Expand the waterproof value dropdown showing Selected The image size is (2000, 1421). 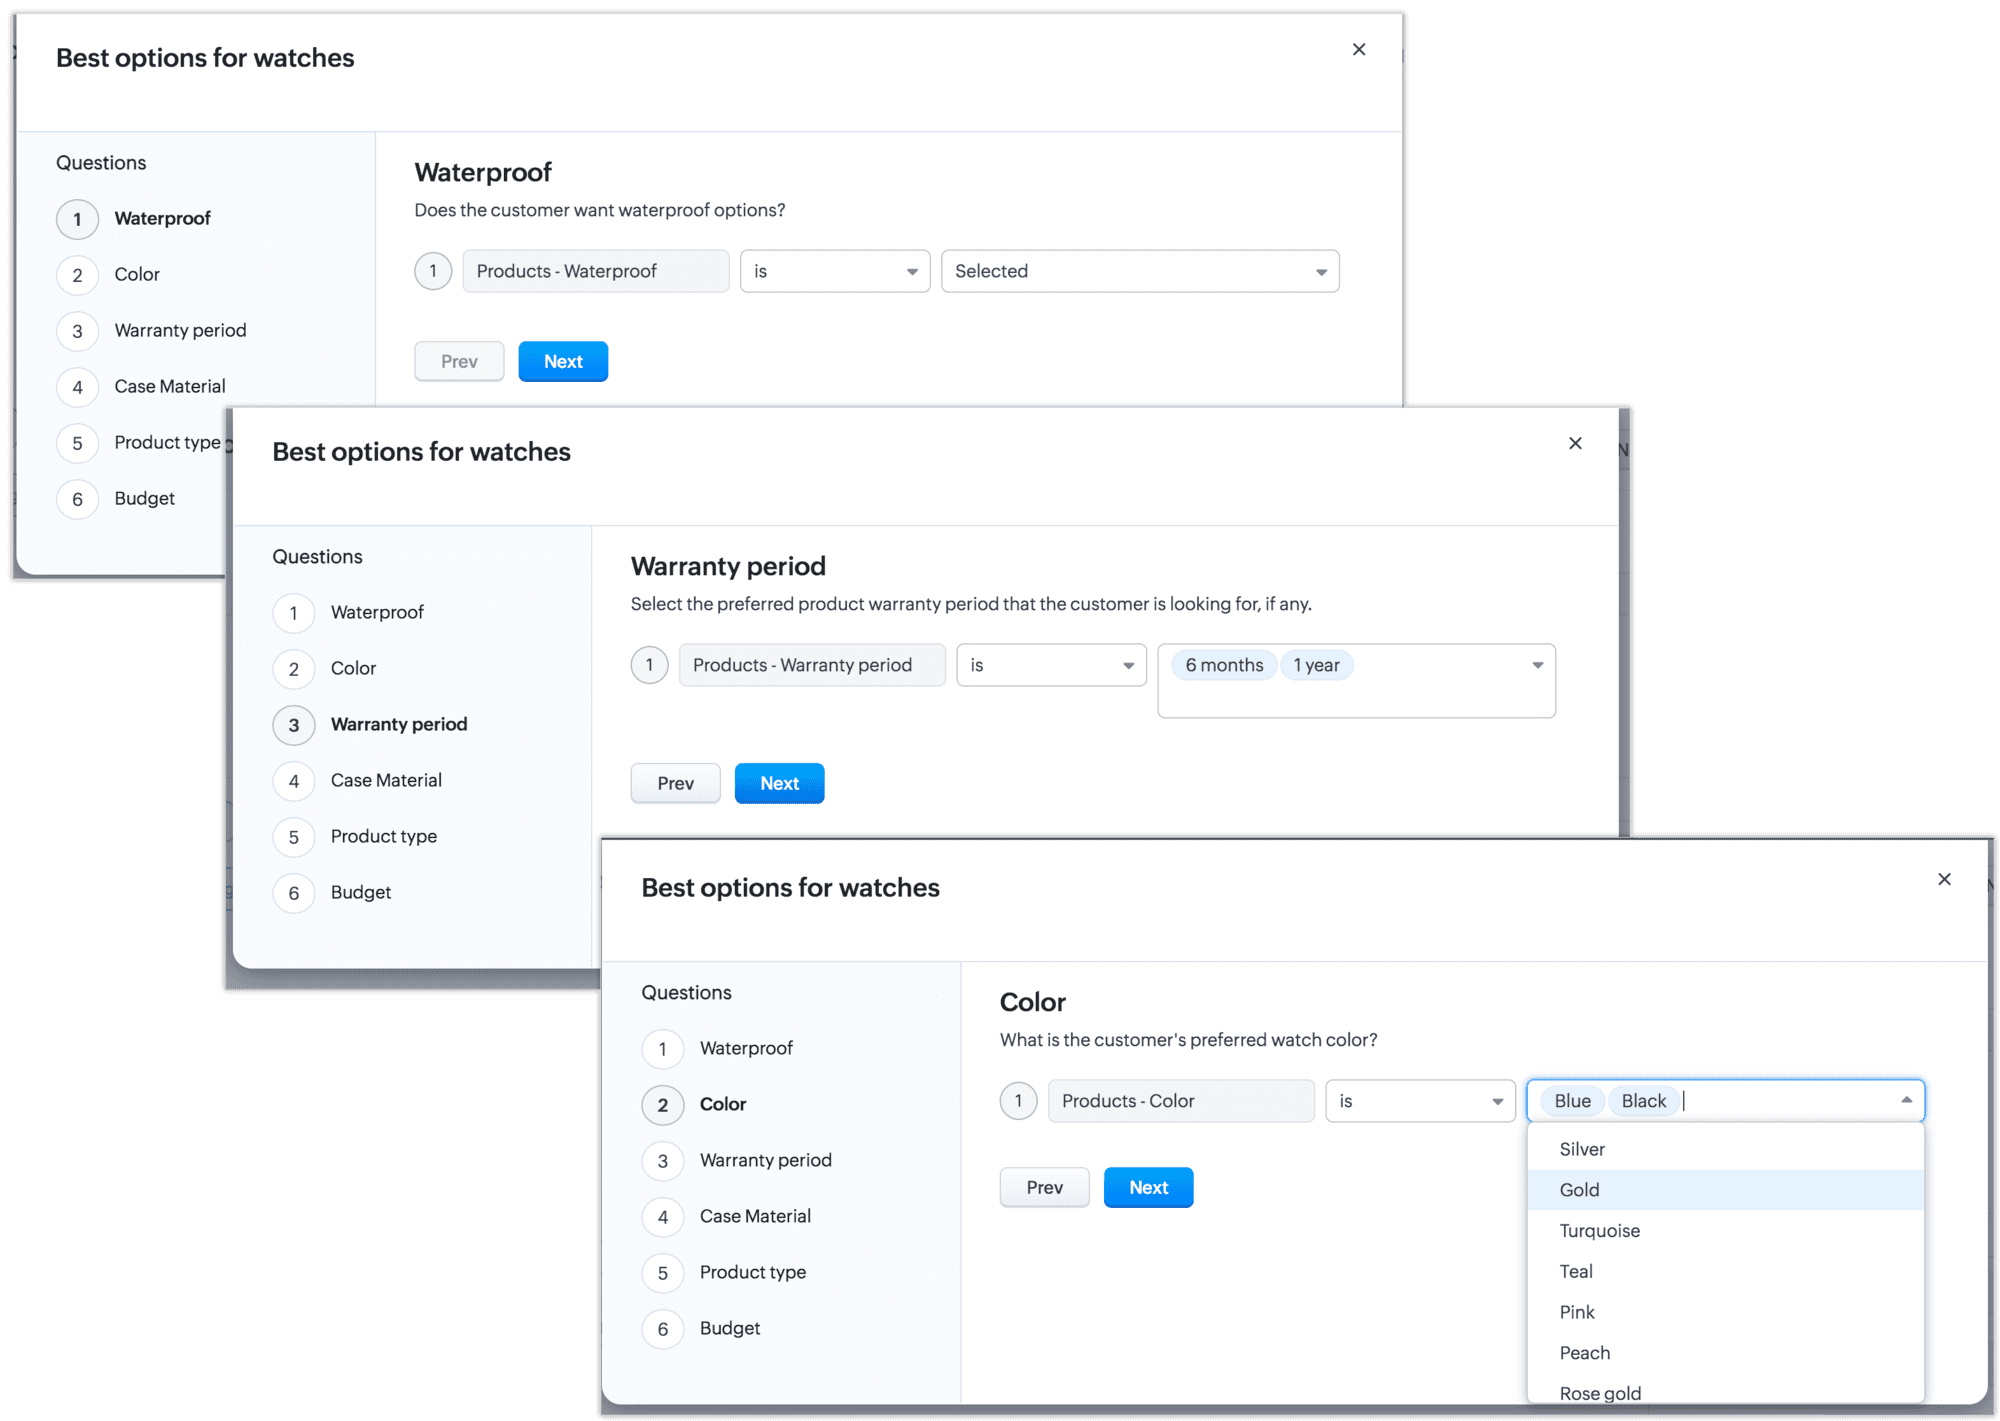pyautogui.click(x=1321, y=272)
